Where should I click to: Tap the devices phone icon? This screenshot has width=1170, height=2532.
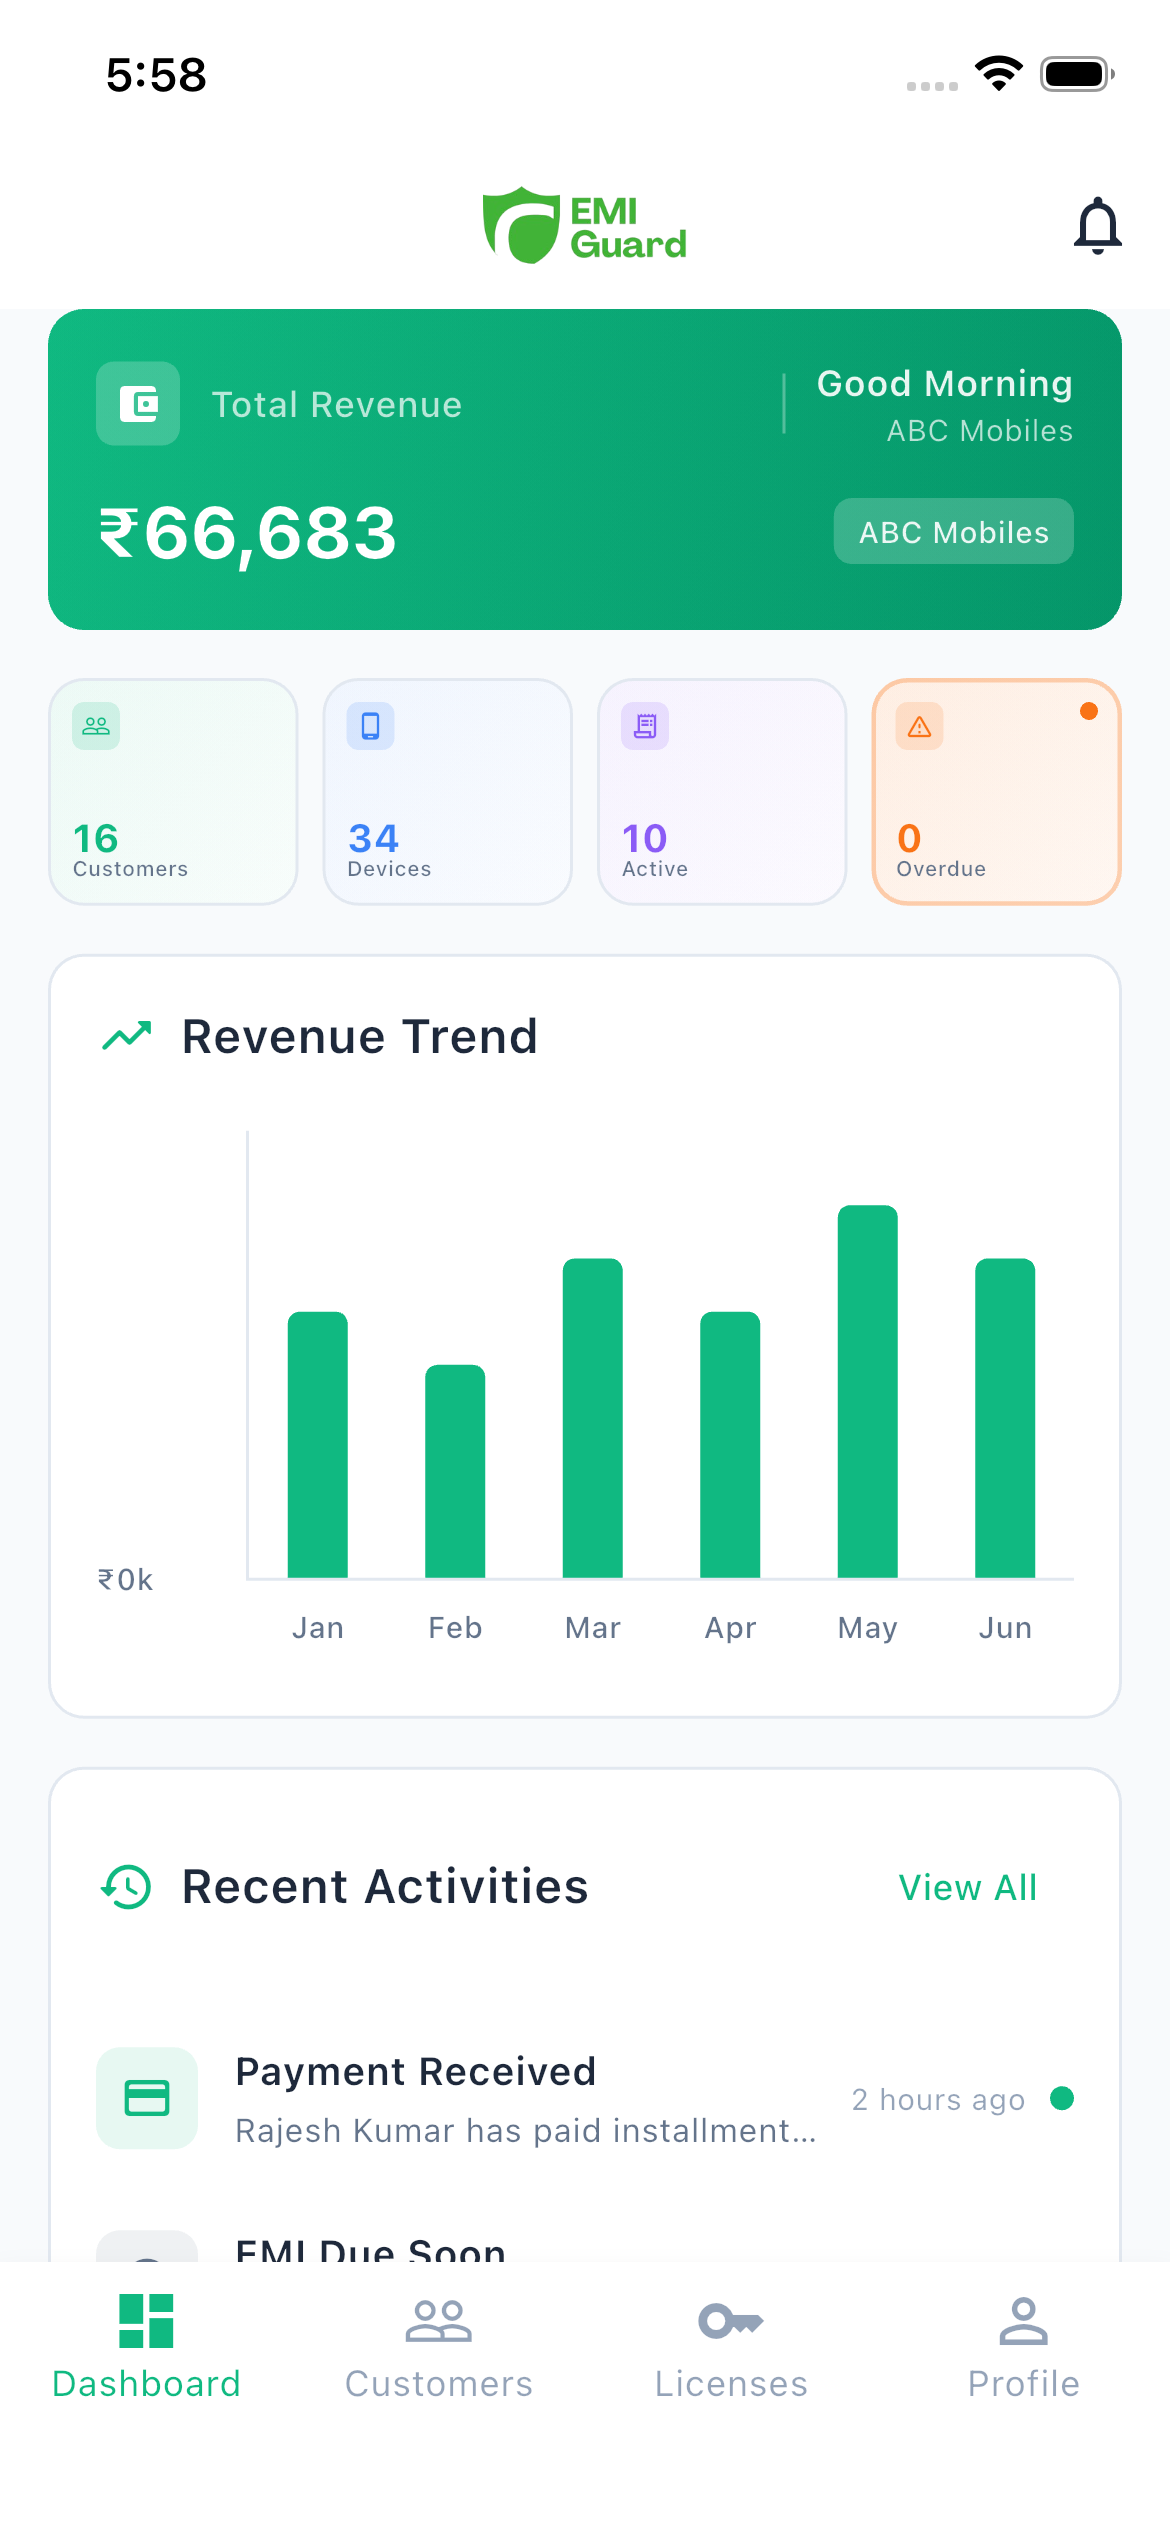(x=371, y=727)
